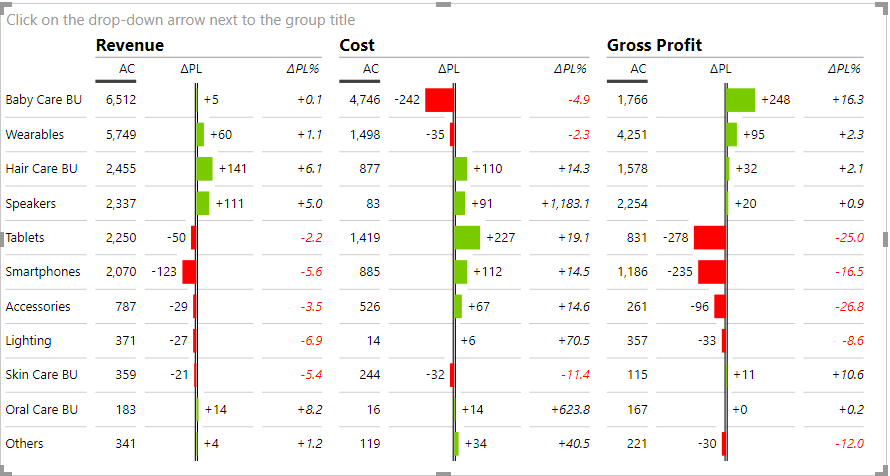Image resolution: width=890 pixels, height=476 pixels.
Task: Click the bottom-center resize handle of the visual
Action: (x=443, y=473)
